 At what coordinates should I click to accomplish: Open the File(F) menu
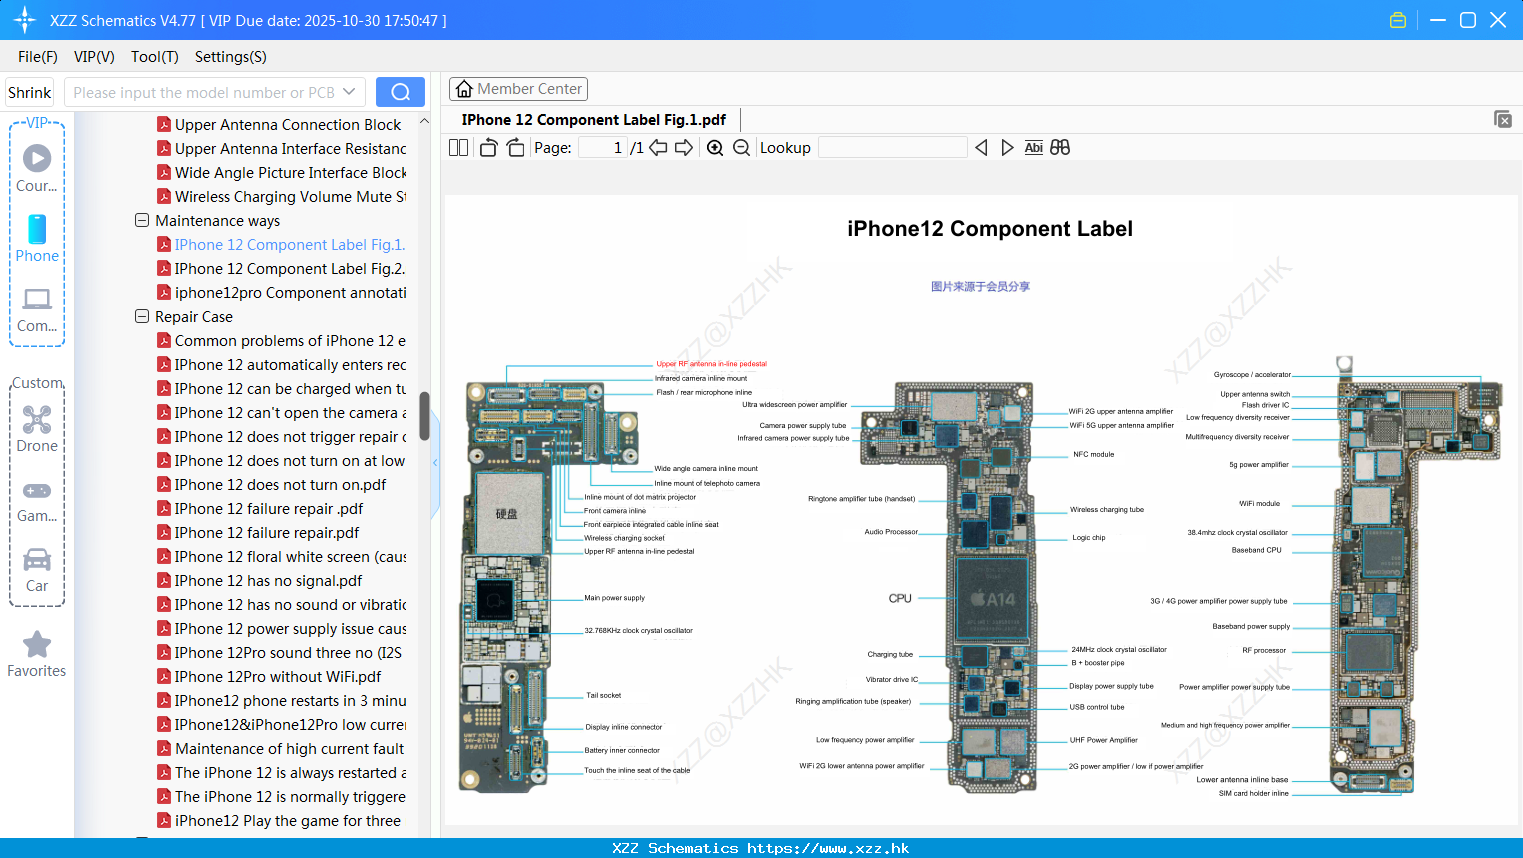(x=38, y=57)
